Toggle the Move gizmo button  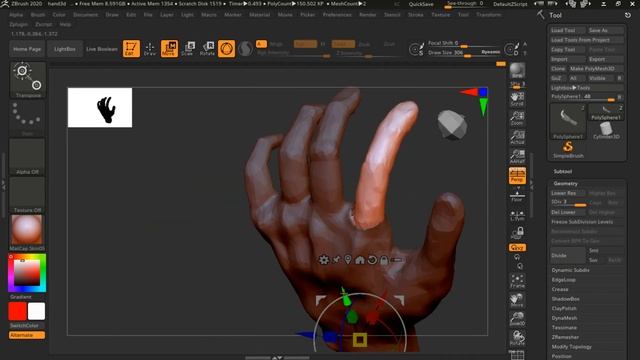click(169, 49)
